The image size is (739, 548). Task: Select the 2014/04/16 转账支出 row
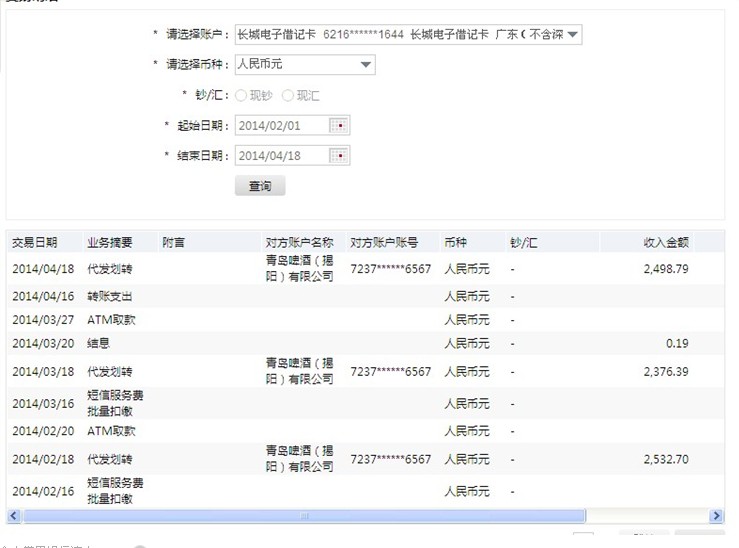[x=366, y=296]
